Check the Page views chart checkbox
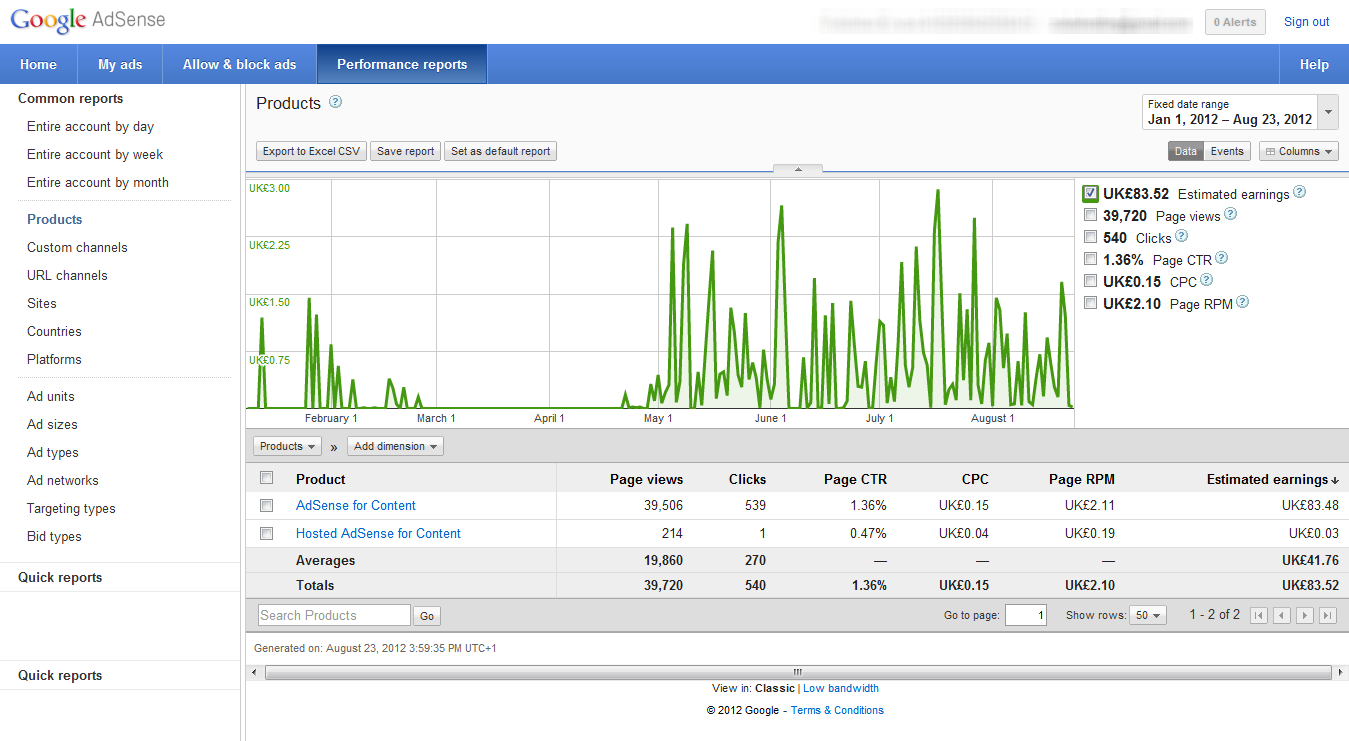Image resolution: width=1349 pixels, height=741 pixels. tap(1091, 215)
